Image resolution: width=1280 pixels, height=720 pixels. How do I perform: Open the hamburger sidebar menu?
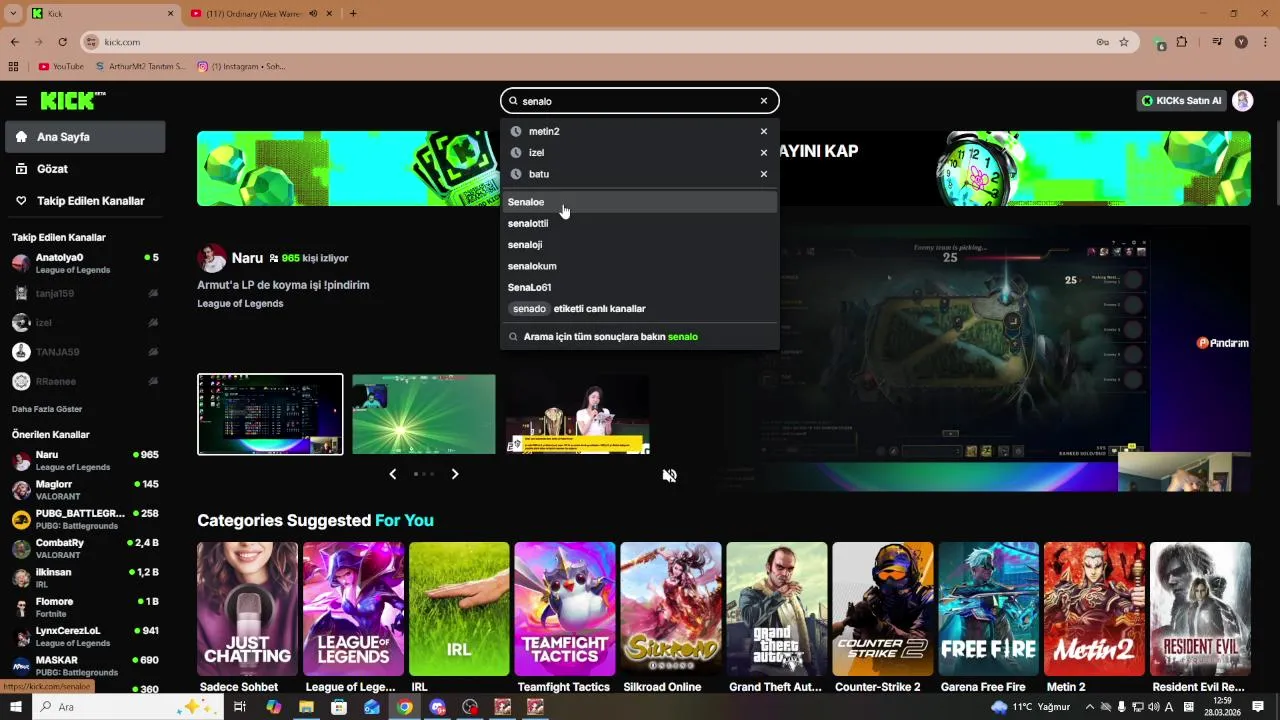21,101
